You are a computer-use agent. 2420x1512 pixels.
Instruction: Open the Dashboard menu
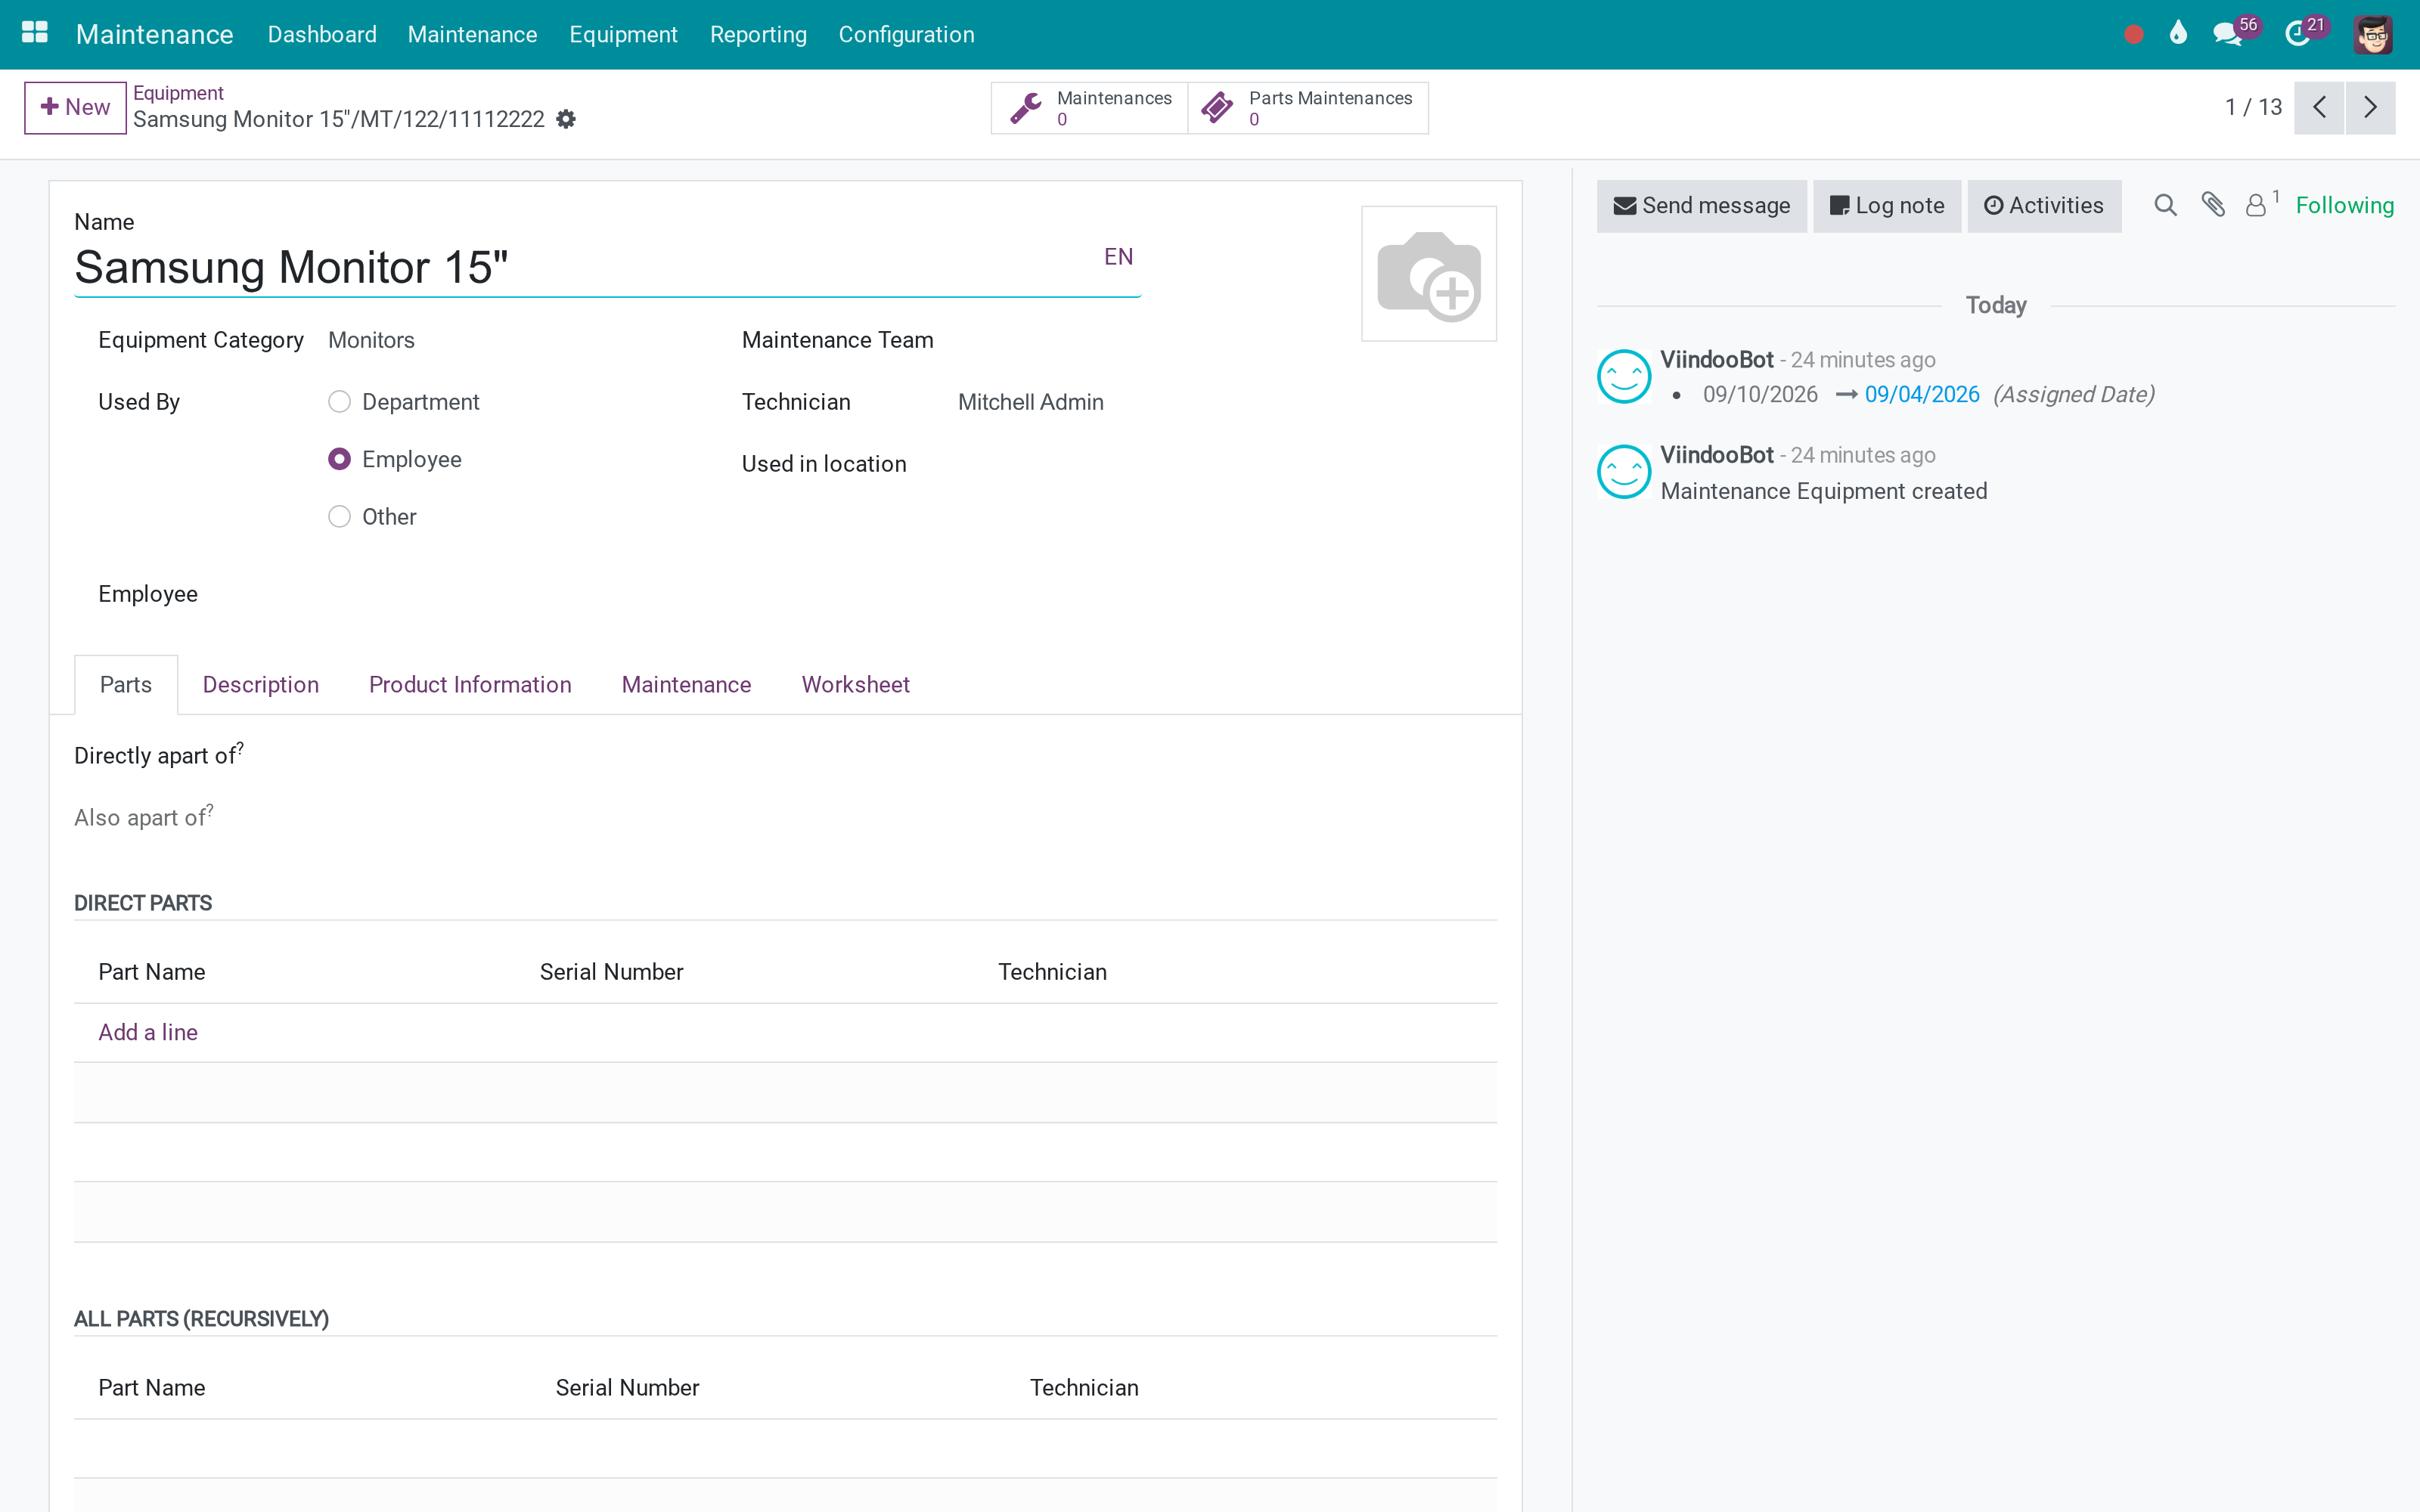click(322, 34)
